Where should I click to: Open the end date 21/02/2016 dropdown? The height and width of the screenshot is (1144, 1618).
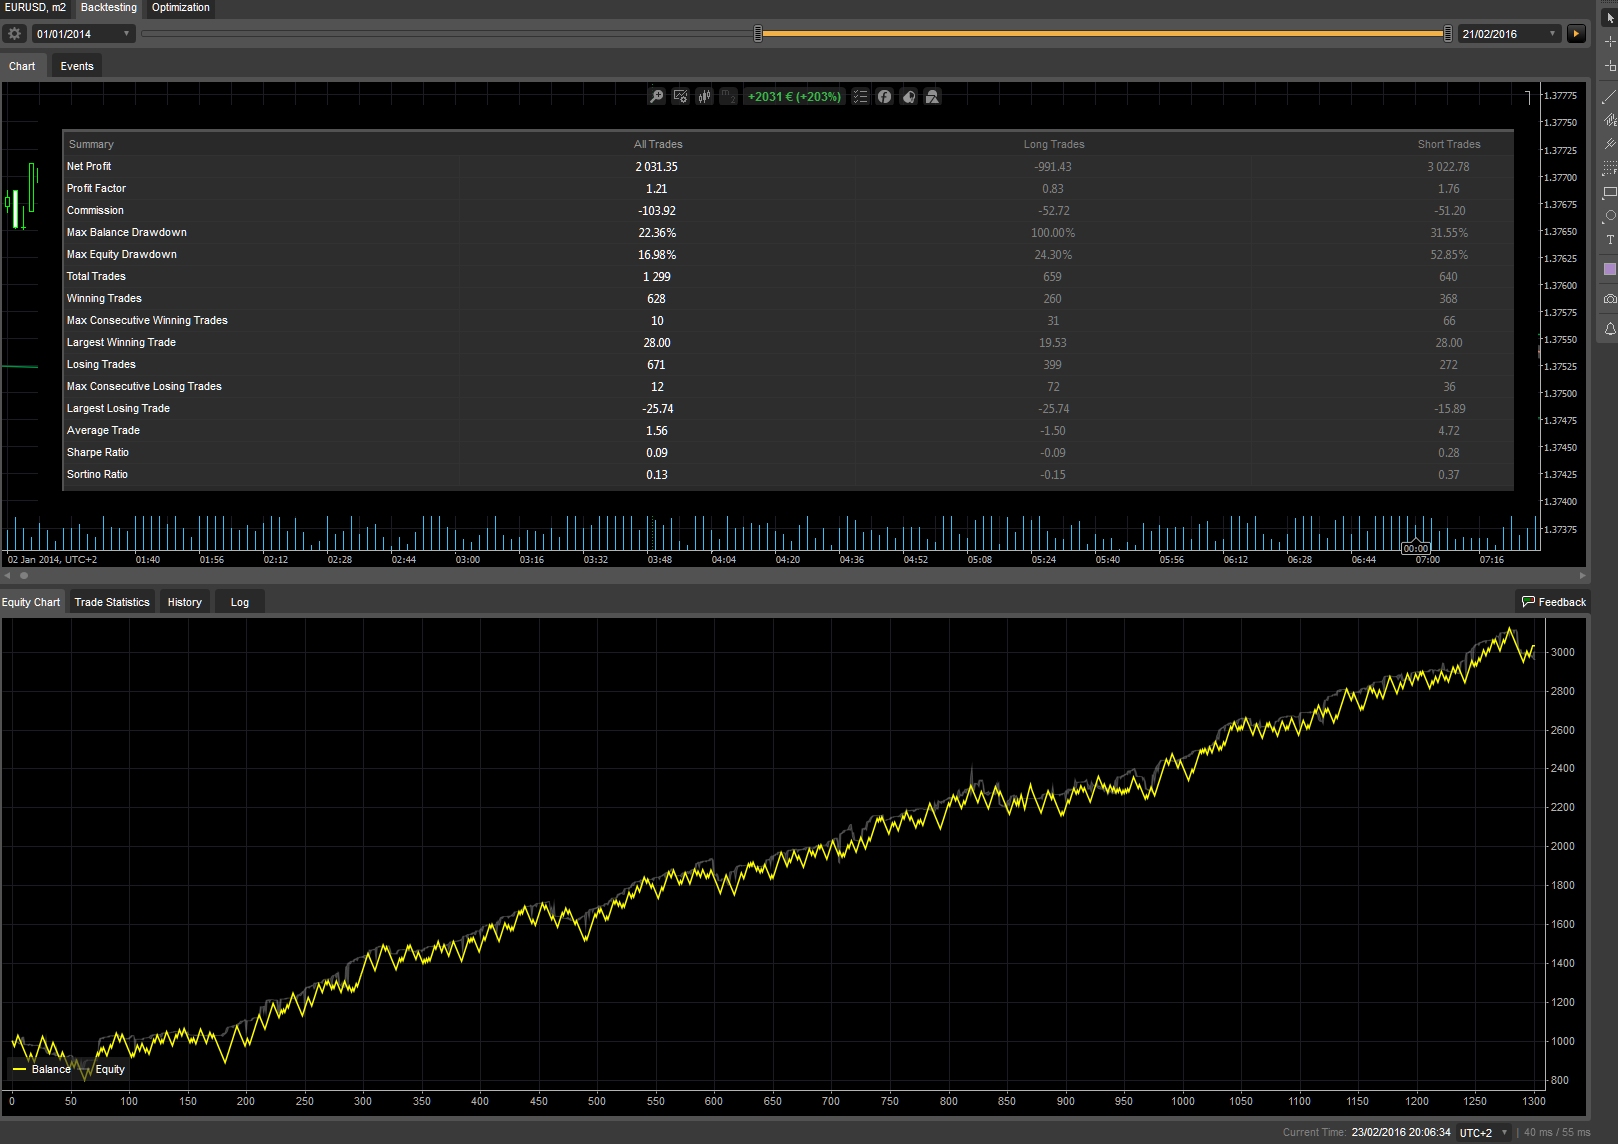(x=1510, y=33)
